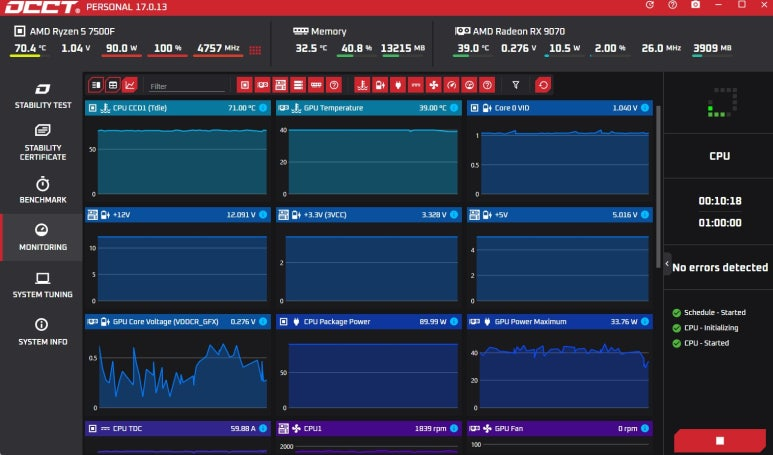Select the GPU Power Maximum graph header
773x455 pixels.
[x=560, y=321]
